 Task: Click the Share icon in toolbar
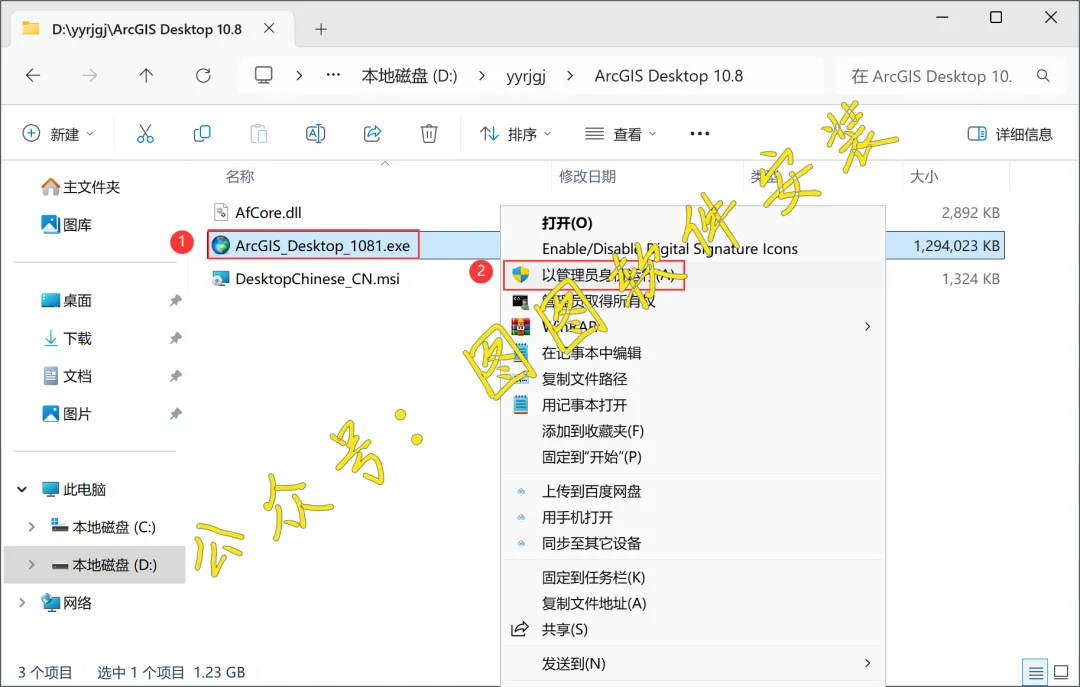point(373,134)
